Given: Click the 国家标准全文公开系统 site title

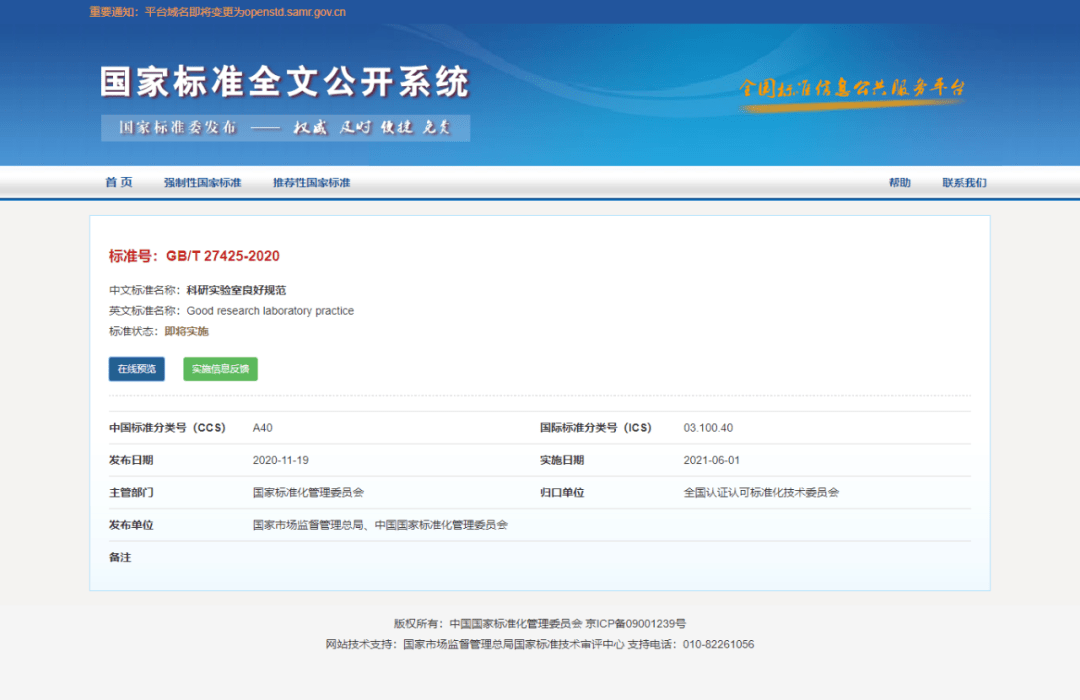Looking at the screenshot, I should coord(284,82).
